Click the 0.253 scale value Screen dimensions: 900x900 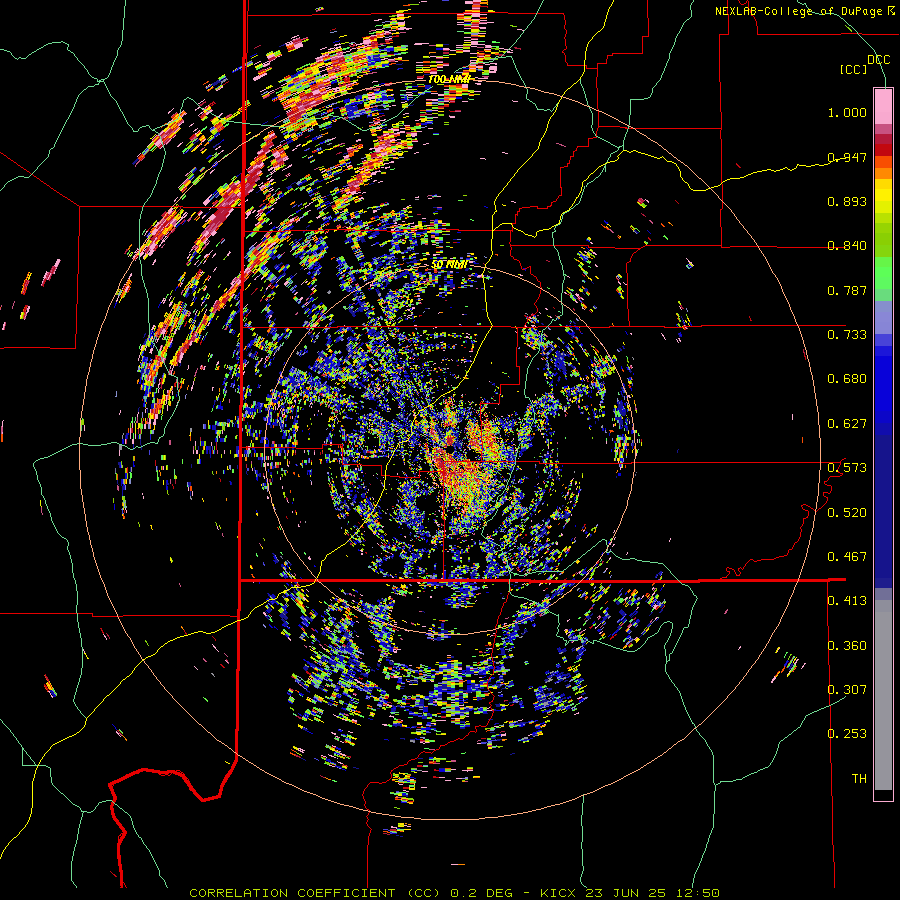847,734
